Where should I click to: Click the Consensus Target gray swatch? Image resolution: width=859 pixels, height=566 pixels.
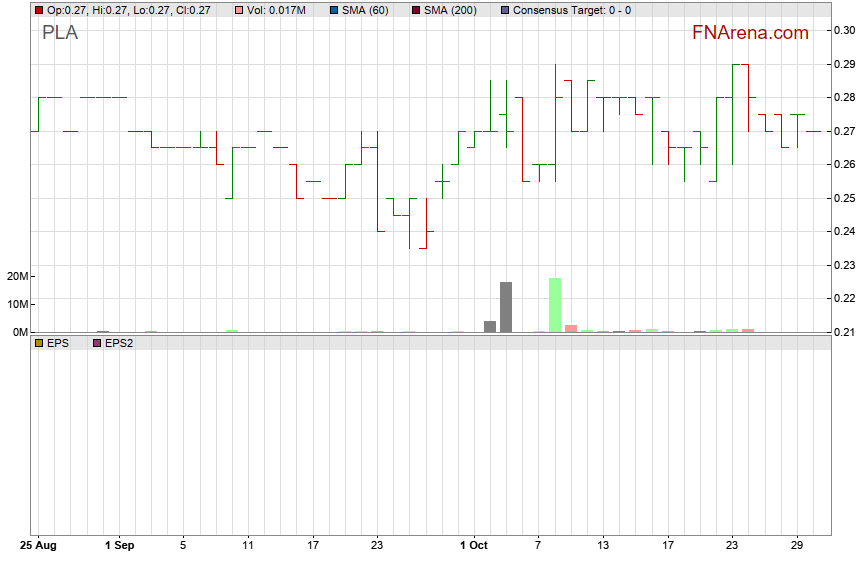coord(505,10)
